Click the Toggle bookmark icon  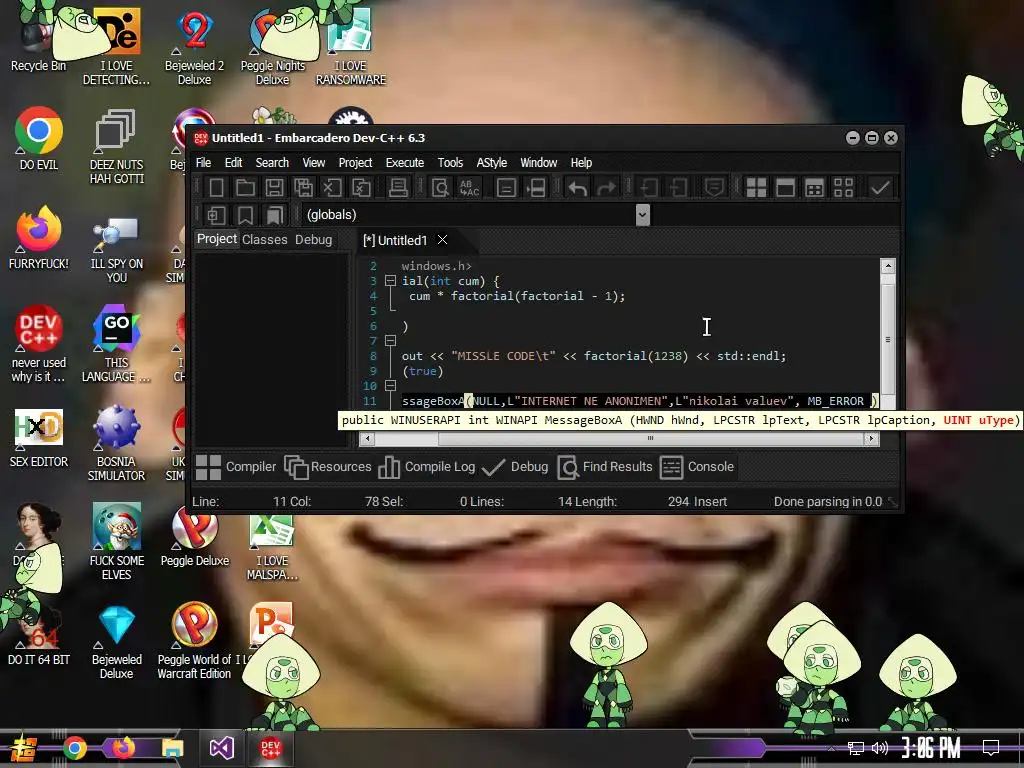click(246, 215)
